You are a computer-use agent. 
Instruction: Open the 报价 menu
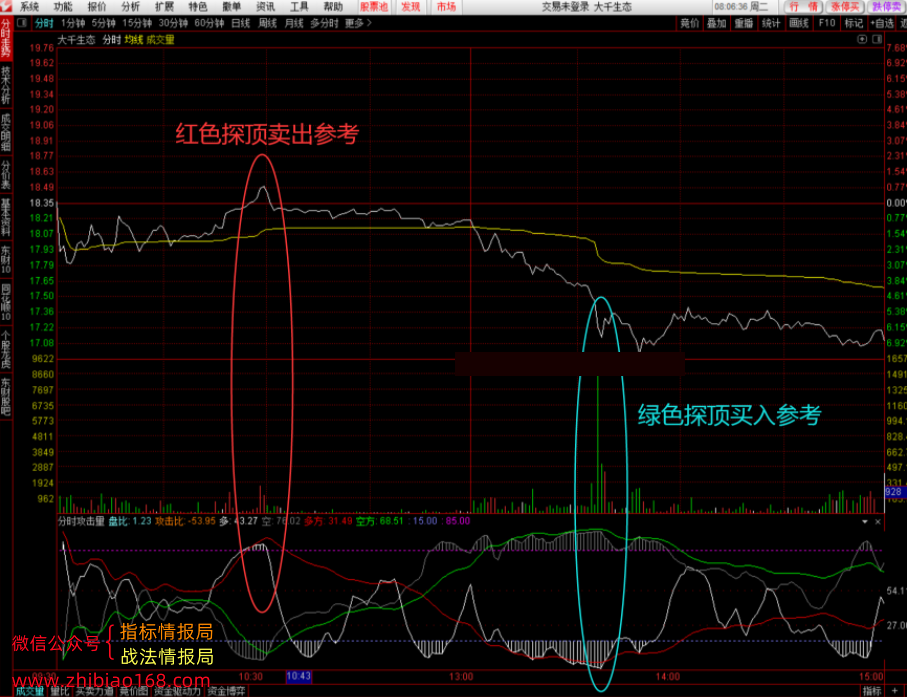97,7
